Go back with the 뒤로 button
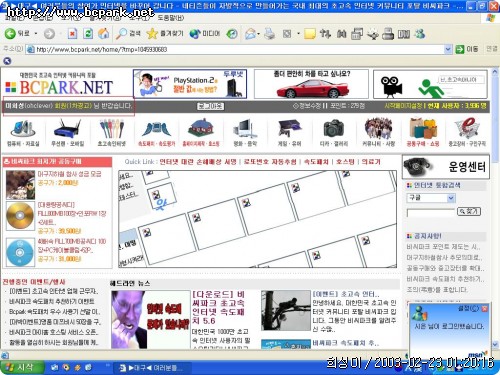The width and height of the screenshot is (500, 375). (17, 34)
